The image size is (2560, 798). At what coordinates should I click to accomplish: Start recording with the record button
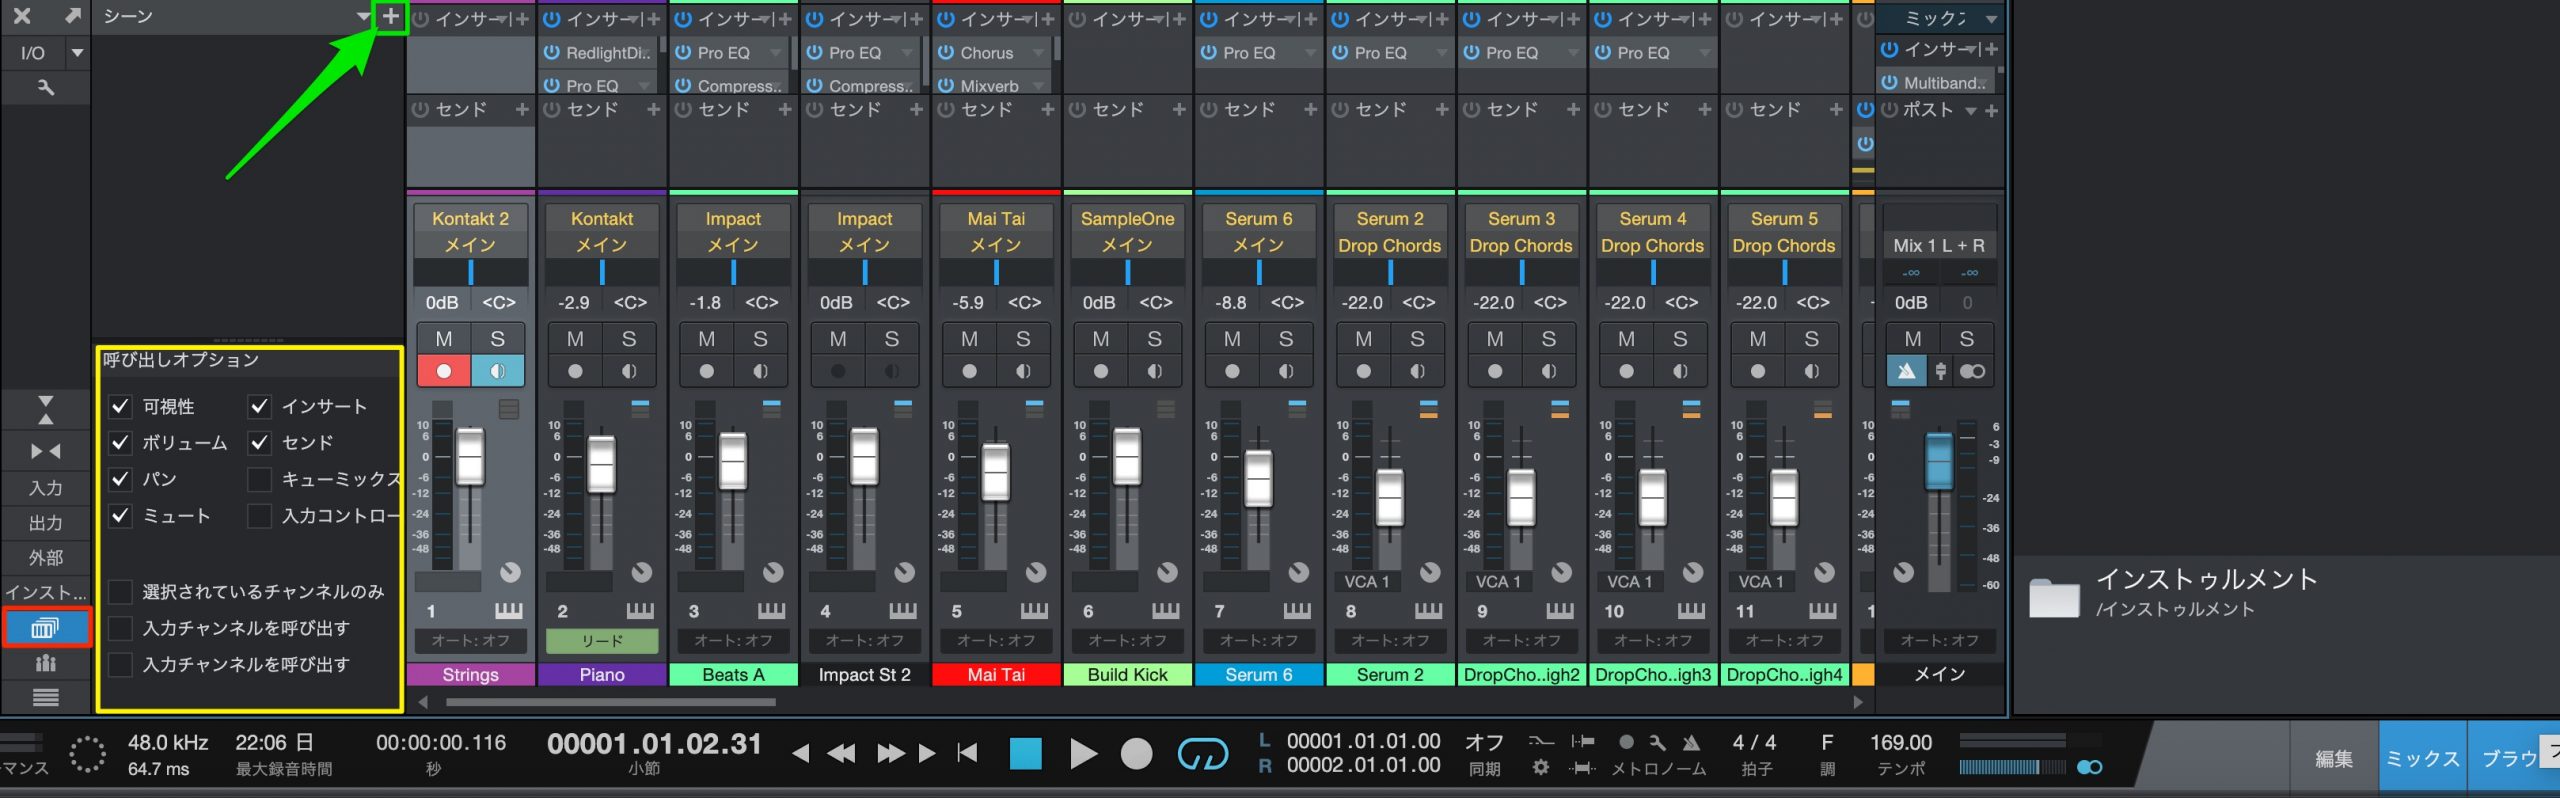[x=1136, y=753]
